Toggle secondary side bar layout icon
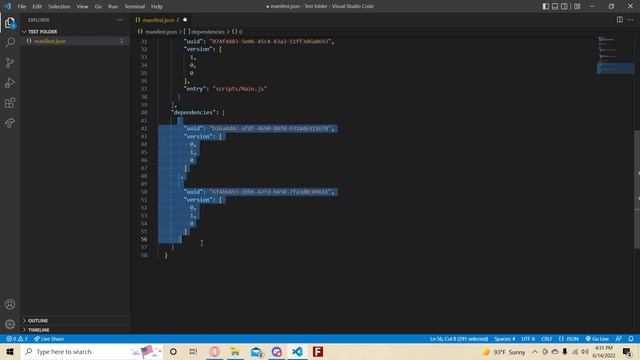640x360 pixels. [564, 6]
